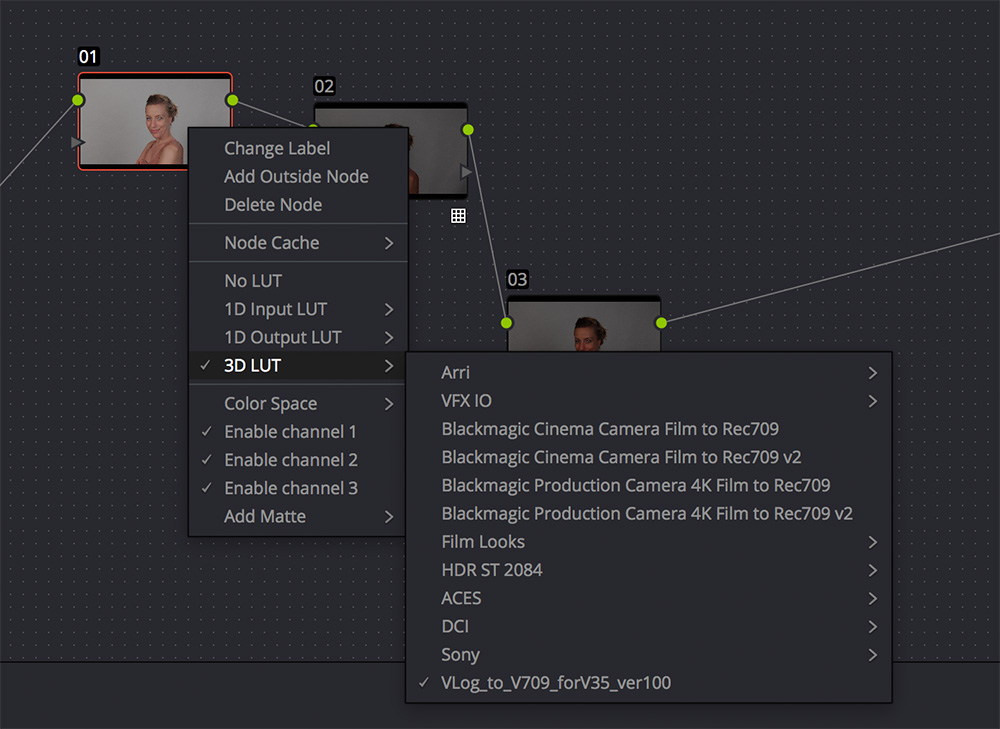
Task: Expand the Color Space submenu
Action: point(298,404)
